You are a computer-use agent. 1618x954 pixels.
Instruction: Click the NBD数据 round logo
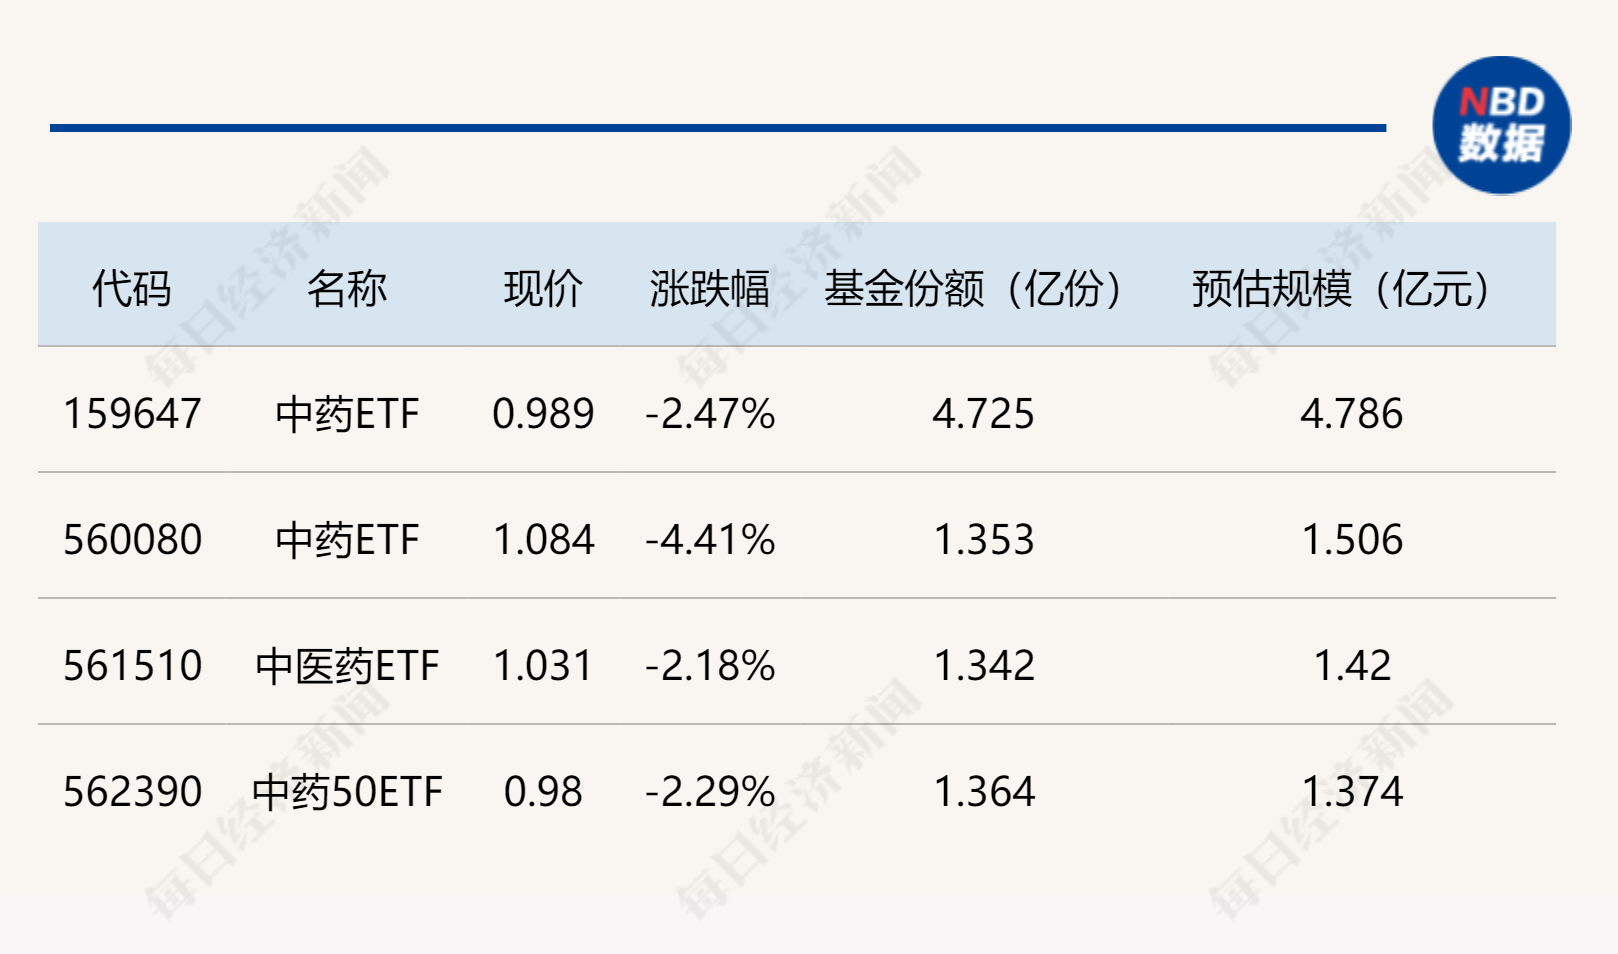[x=1501, y=125]
